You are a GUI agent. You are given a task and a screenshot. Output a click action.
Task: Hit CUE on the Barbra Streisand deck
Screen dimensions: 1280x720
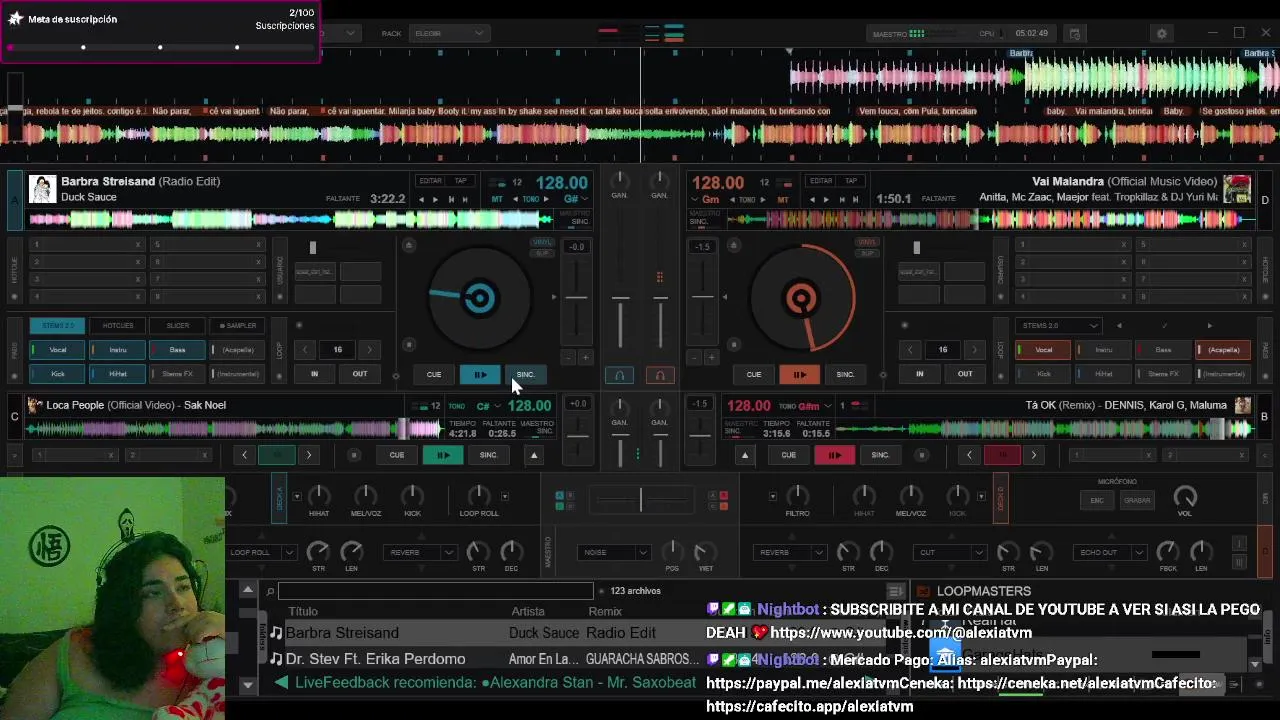434,374
